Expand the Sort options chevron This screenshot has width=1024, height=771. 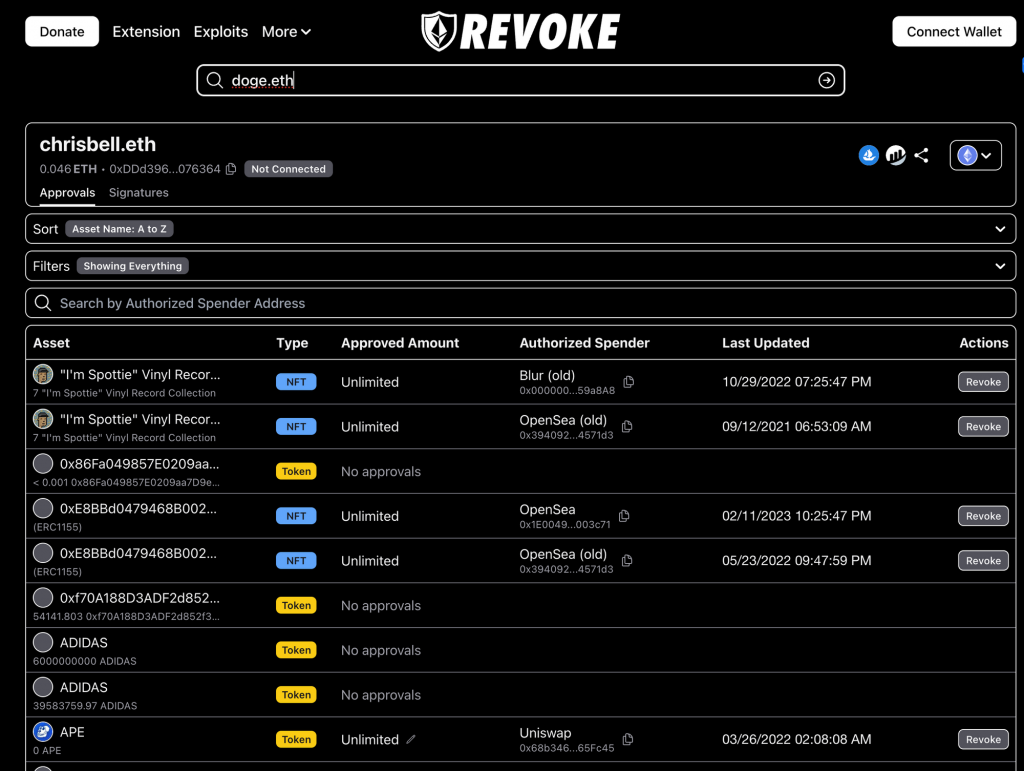tap(1000, 229)
